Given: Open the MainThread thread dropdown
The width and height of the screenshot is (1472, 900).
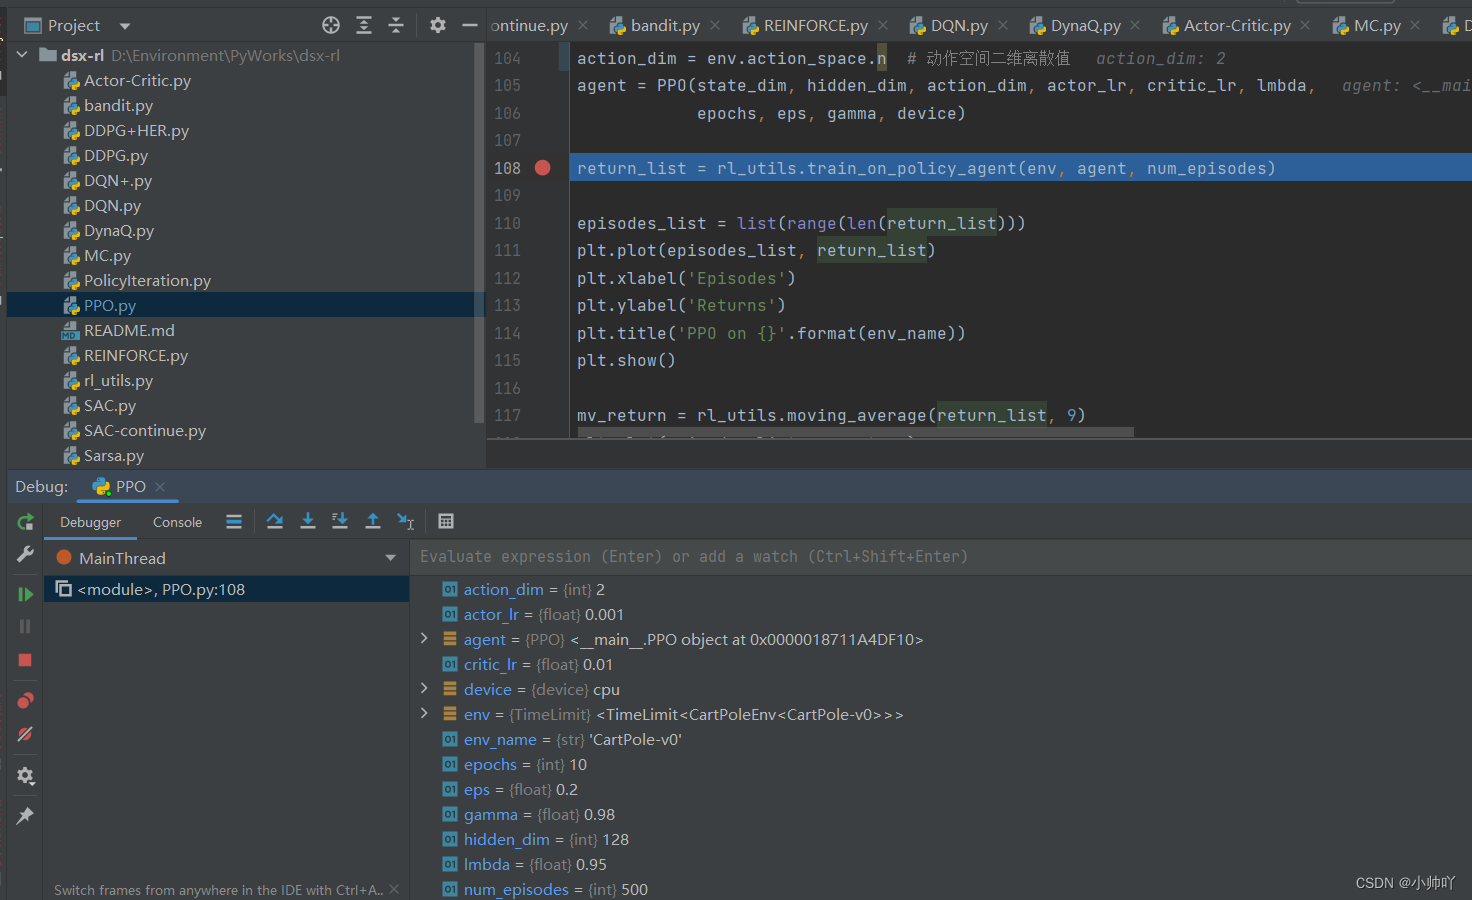Looking at the screenshot, I should pos(390,558).
